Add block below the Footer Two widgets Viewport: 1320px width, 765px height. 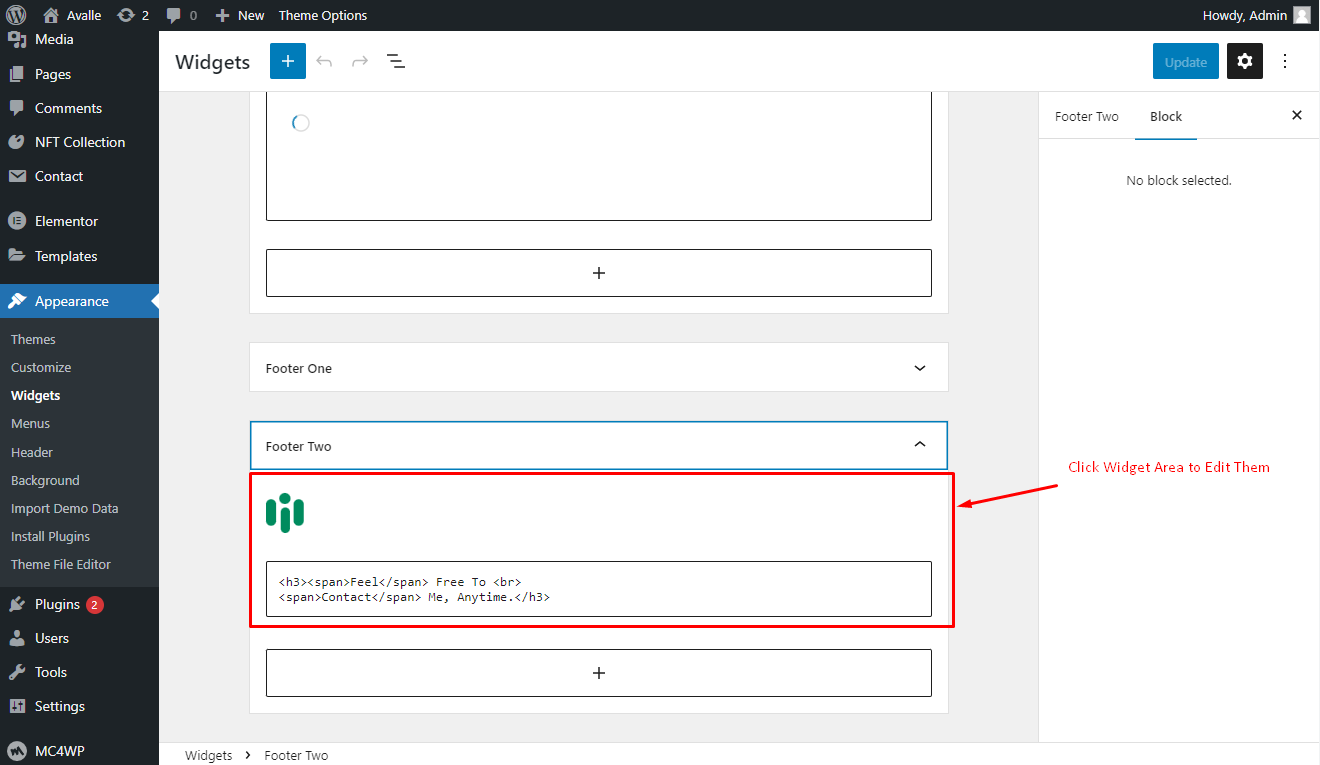click(599, 673)
